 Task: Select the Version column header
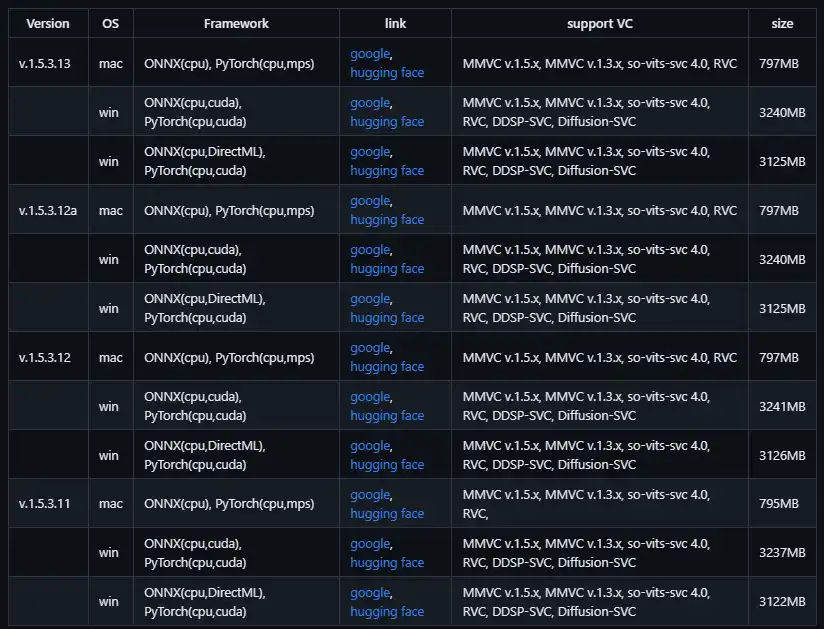coord(48,24)
